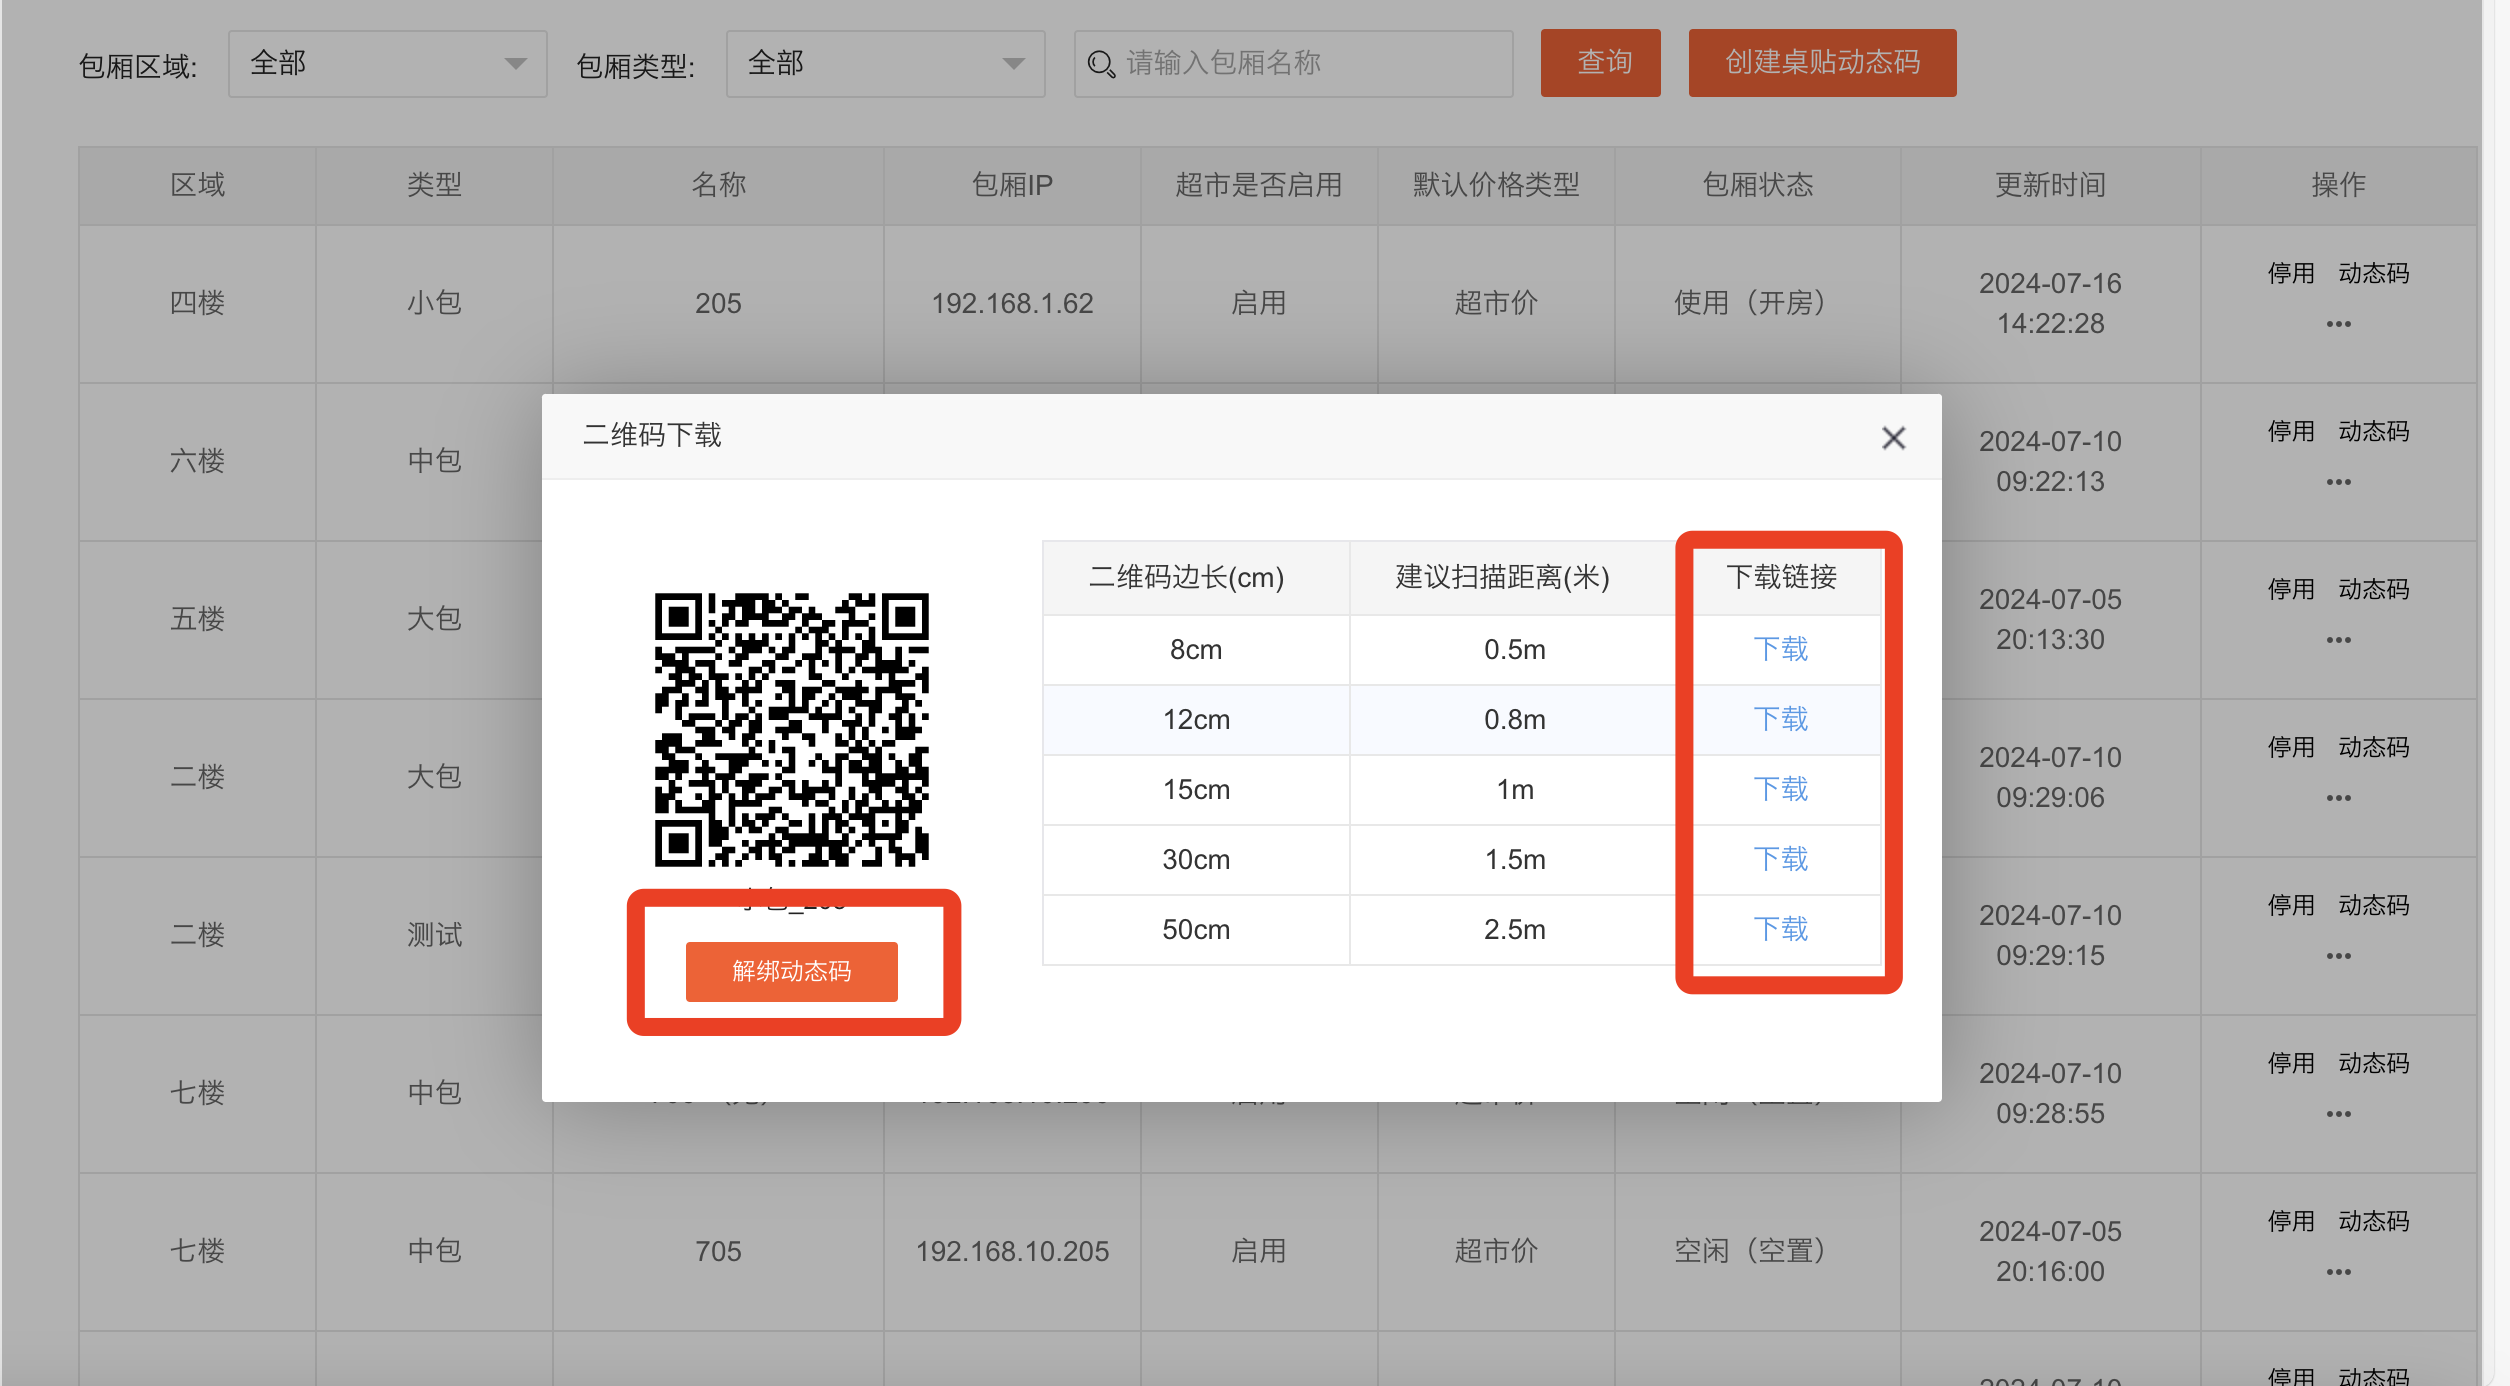The image size is (2510, 1386).
Task: Click 停用 for room 705 row
Action: 2291,1221
